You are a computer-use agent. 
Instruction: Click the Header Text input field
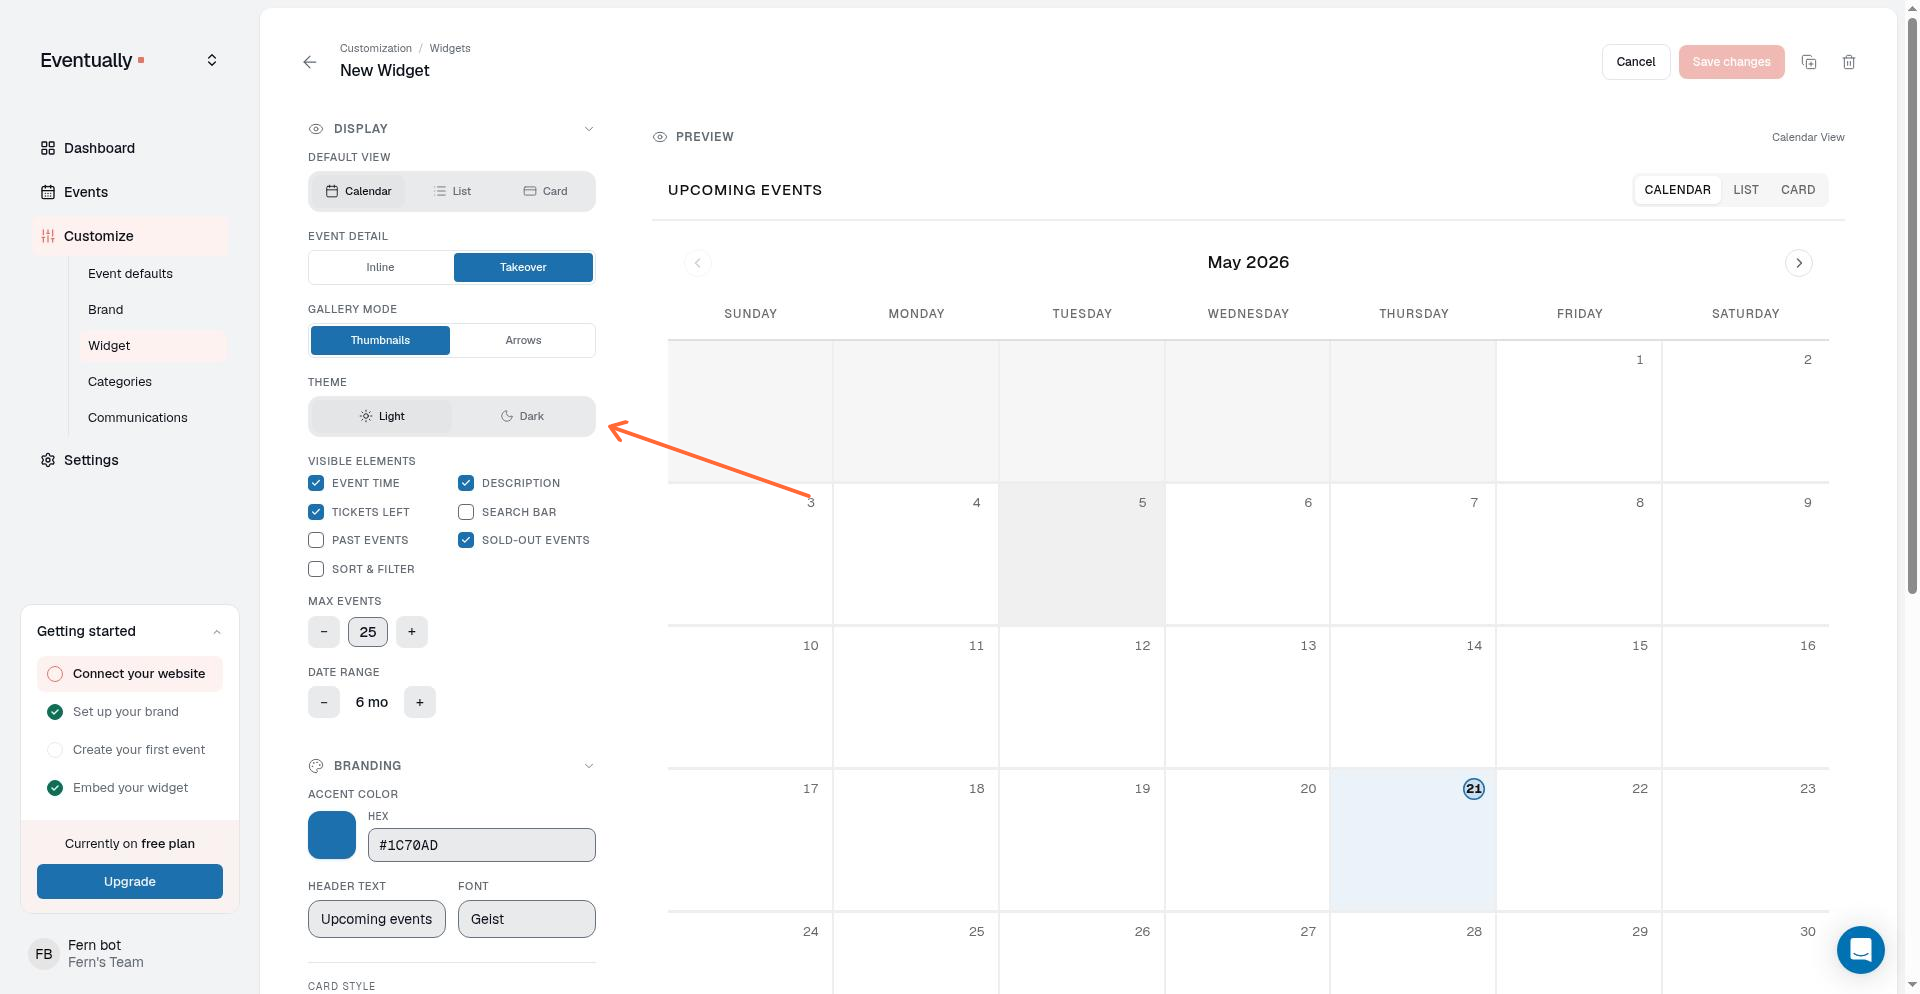377,919
